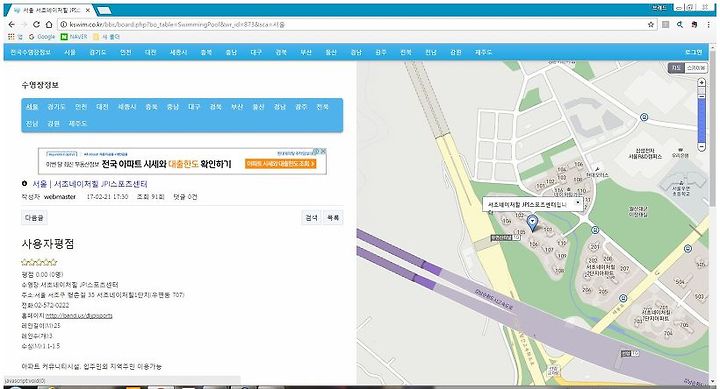The width and height of the screenshot is (720, 389).
Task: Choose 전남 in the 수영장정보 region box
Action: pos(32,124)
